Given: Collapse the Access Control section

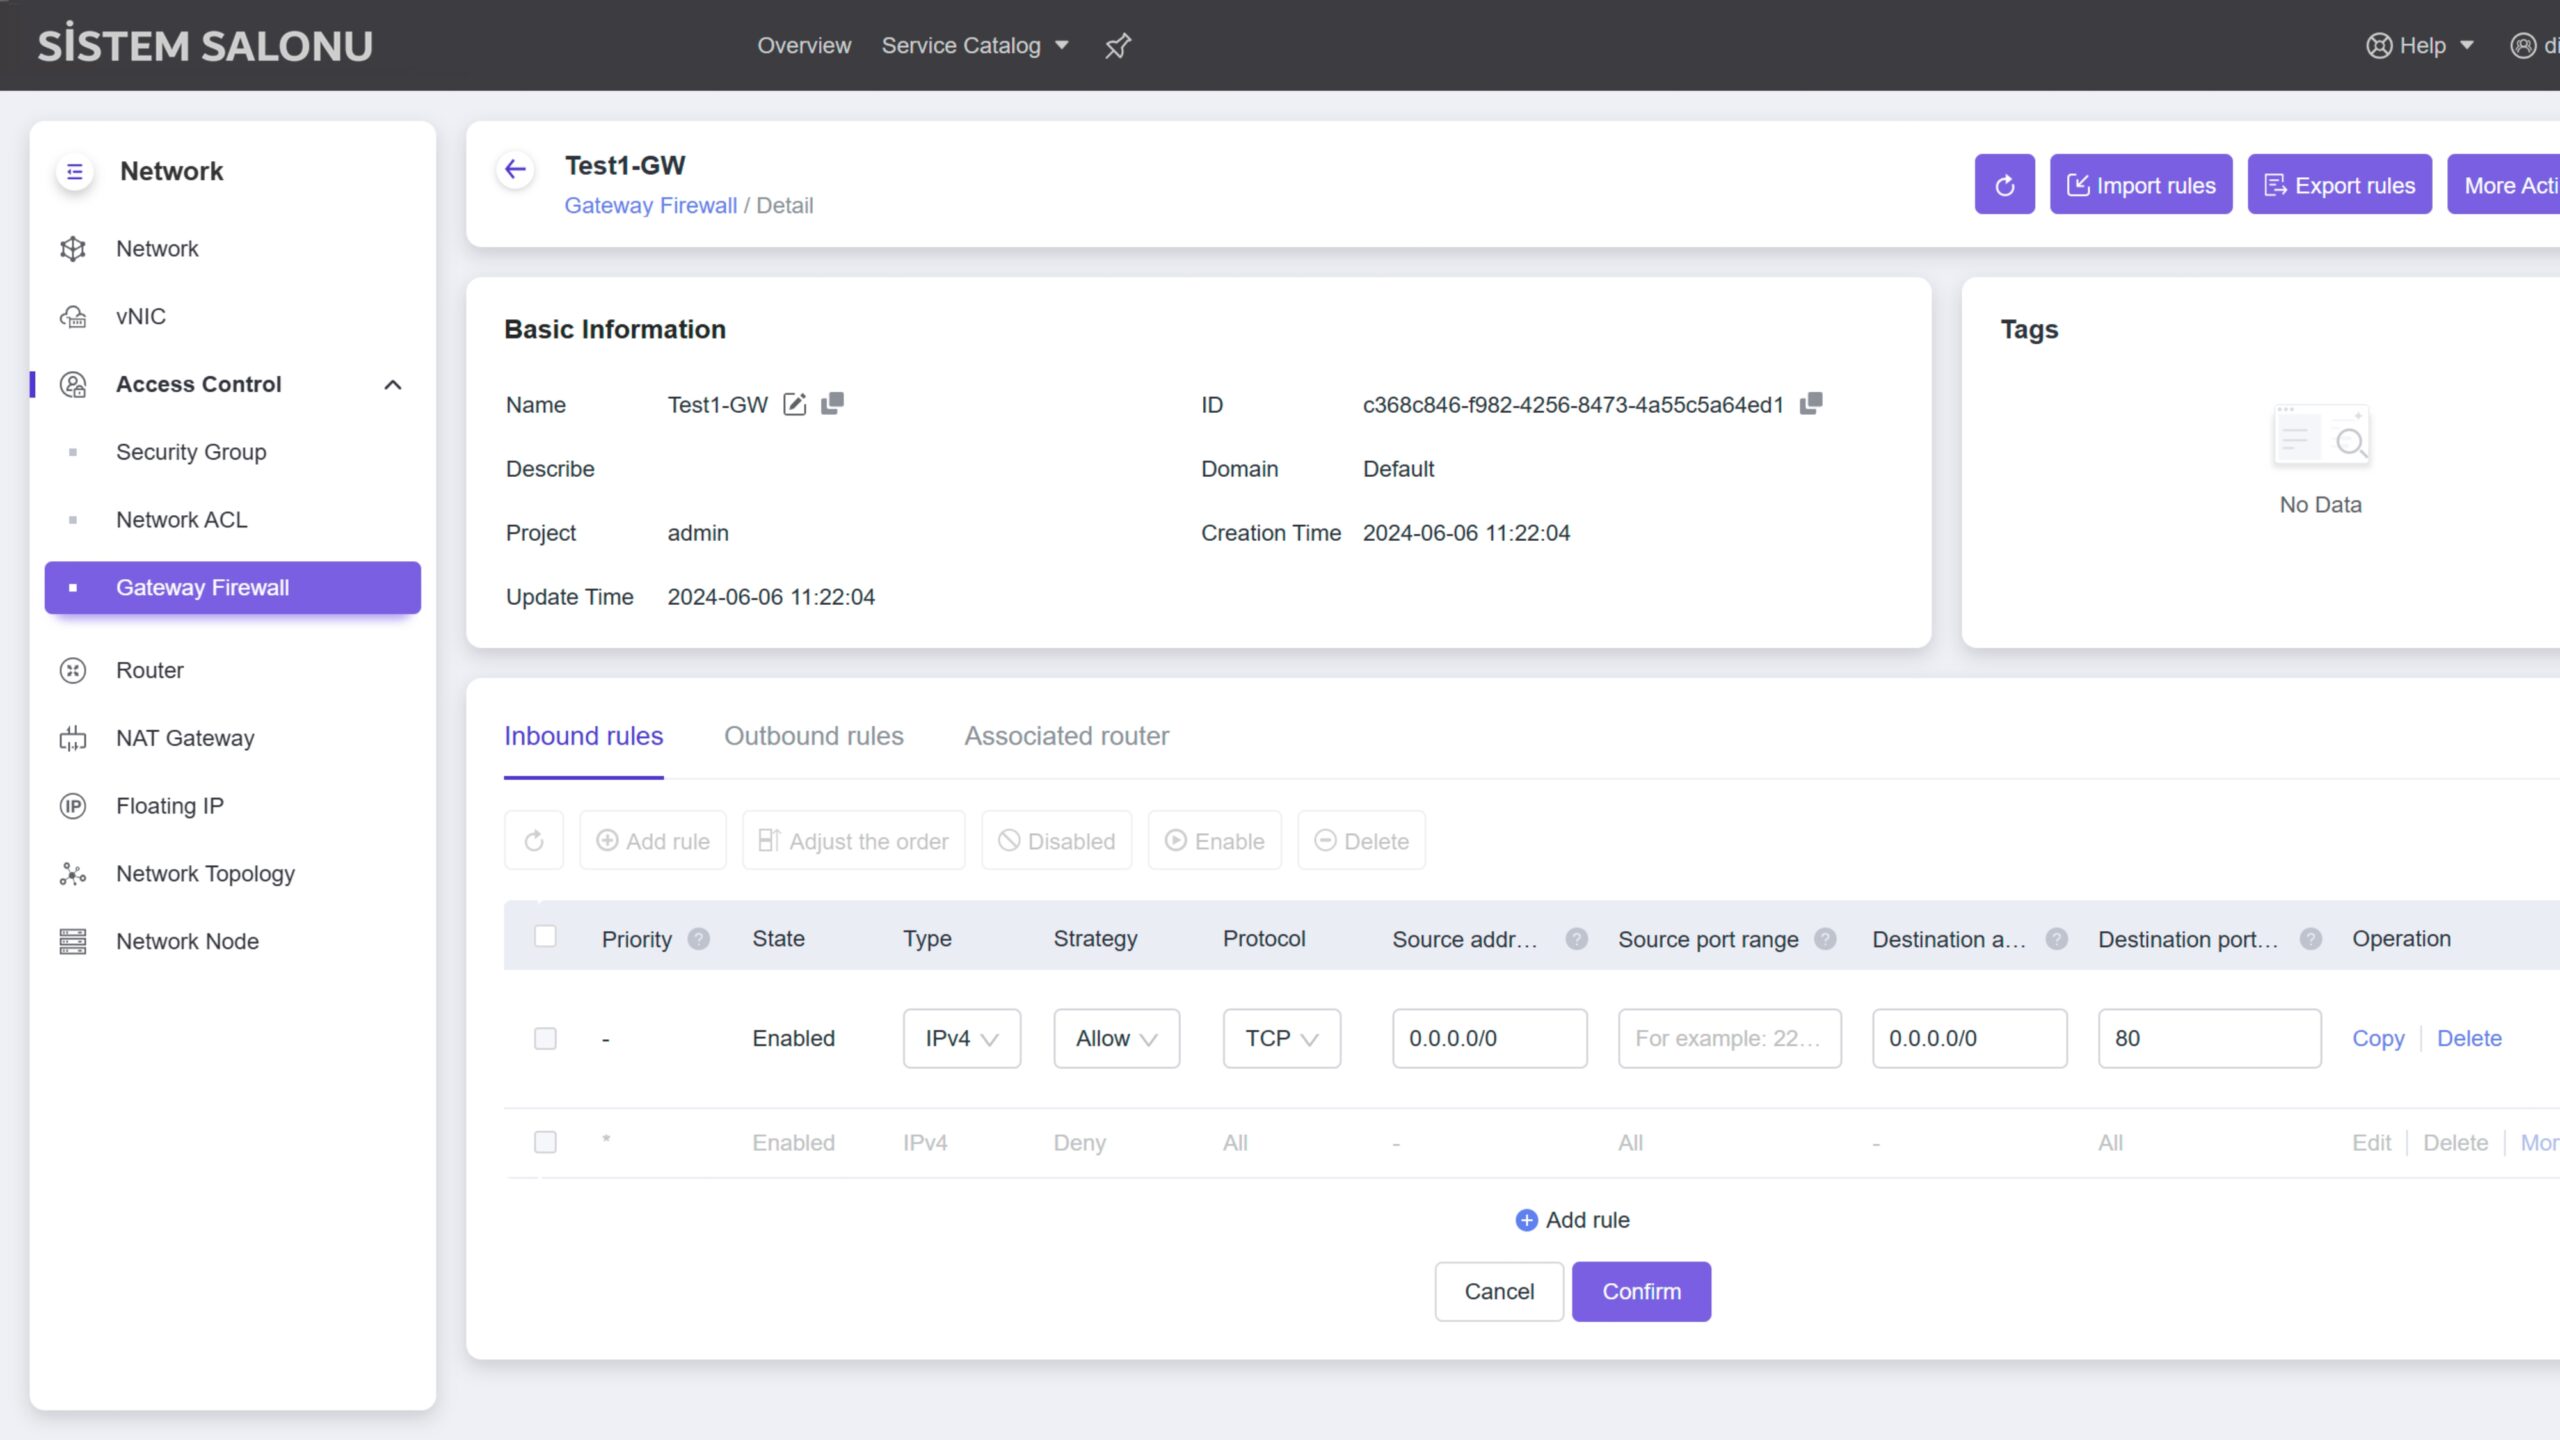Looking at the screenshot, I should (x=392, y=385).
